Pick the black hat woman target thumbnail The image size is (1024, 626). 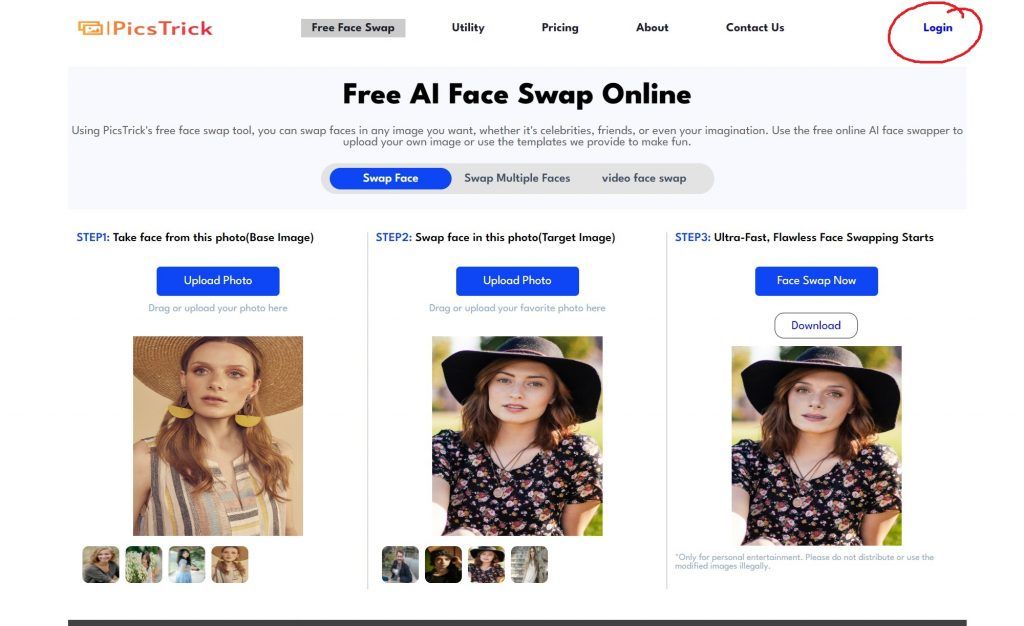[487, 564]
